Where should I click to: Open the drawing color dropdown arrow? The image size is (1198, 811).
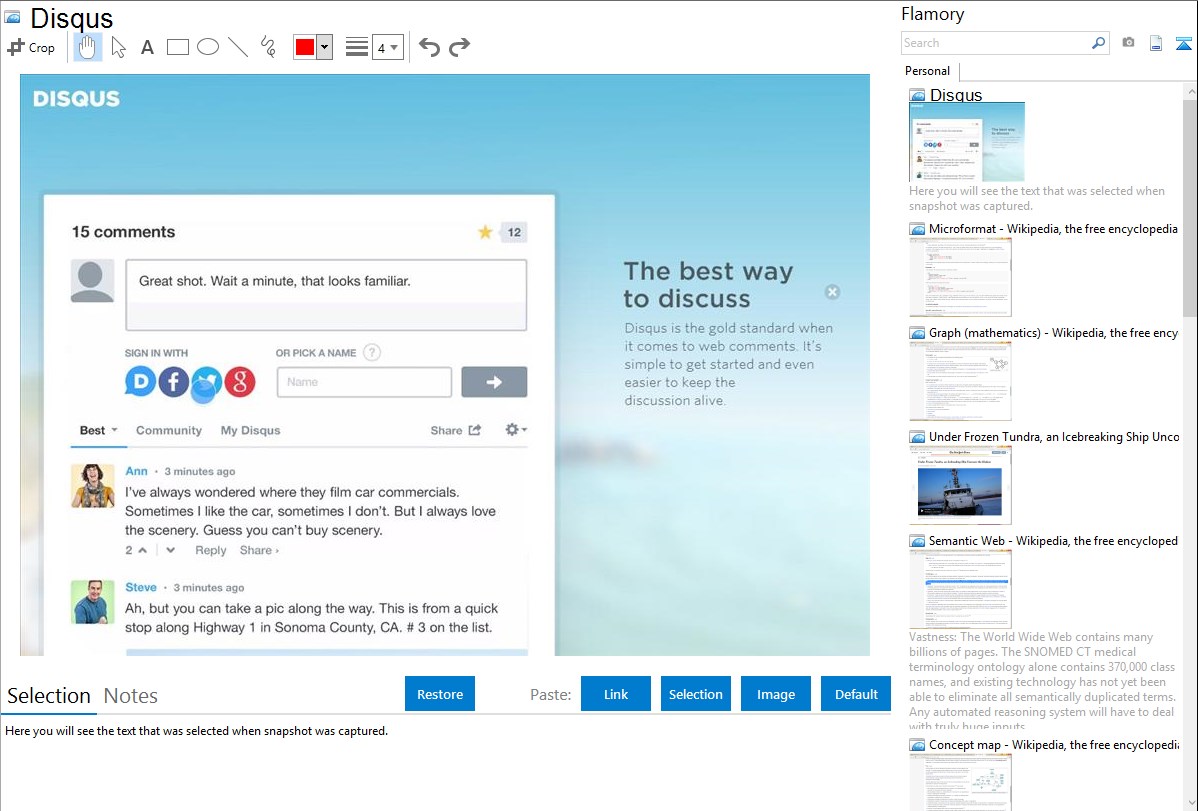(x=325, y=47)
